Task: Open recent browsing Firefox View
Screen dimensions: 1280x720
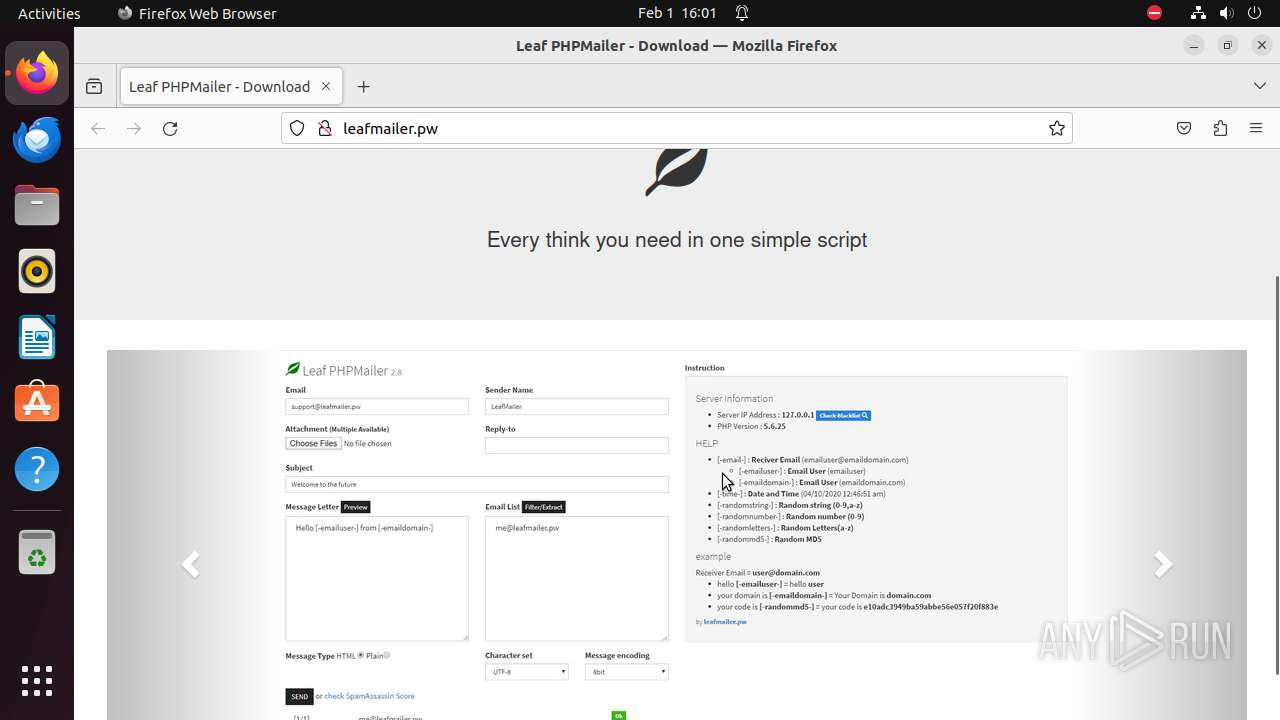Action: coord(94,87)
